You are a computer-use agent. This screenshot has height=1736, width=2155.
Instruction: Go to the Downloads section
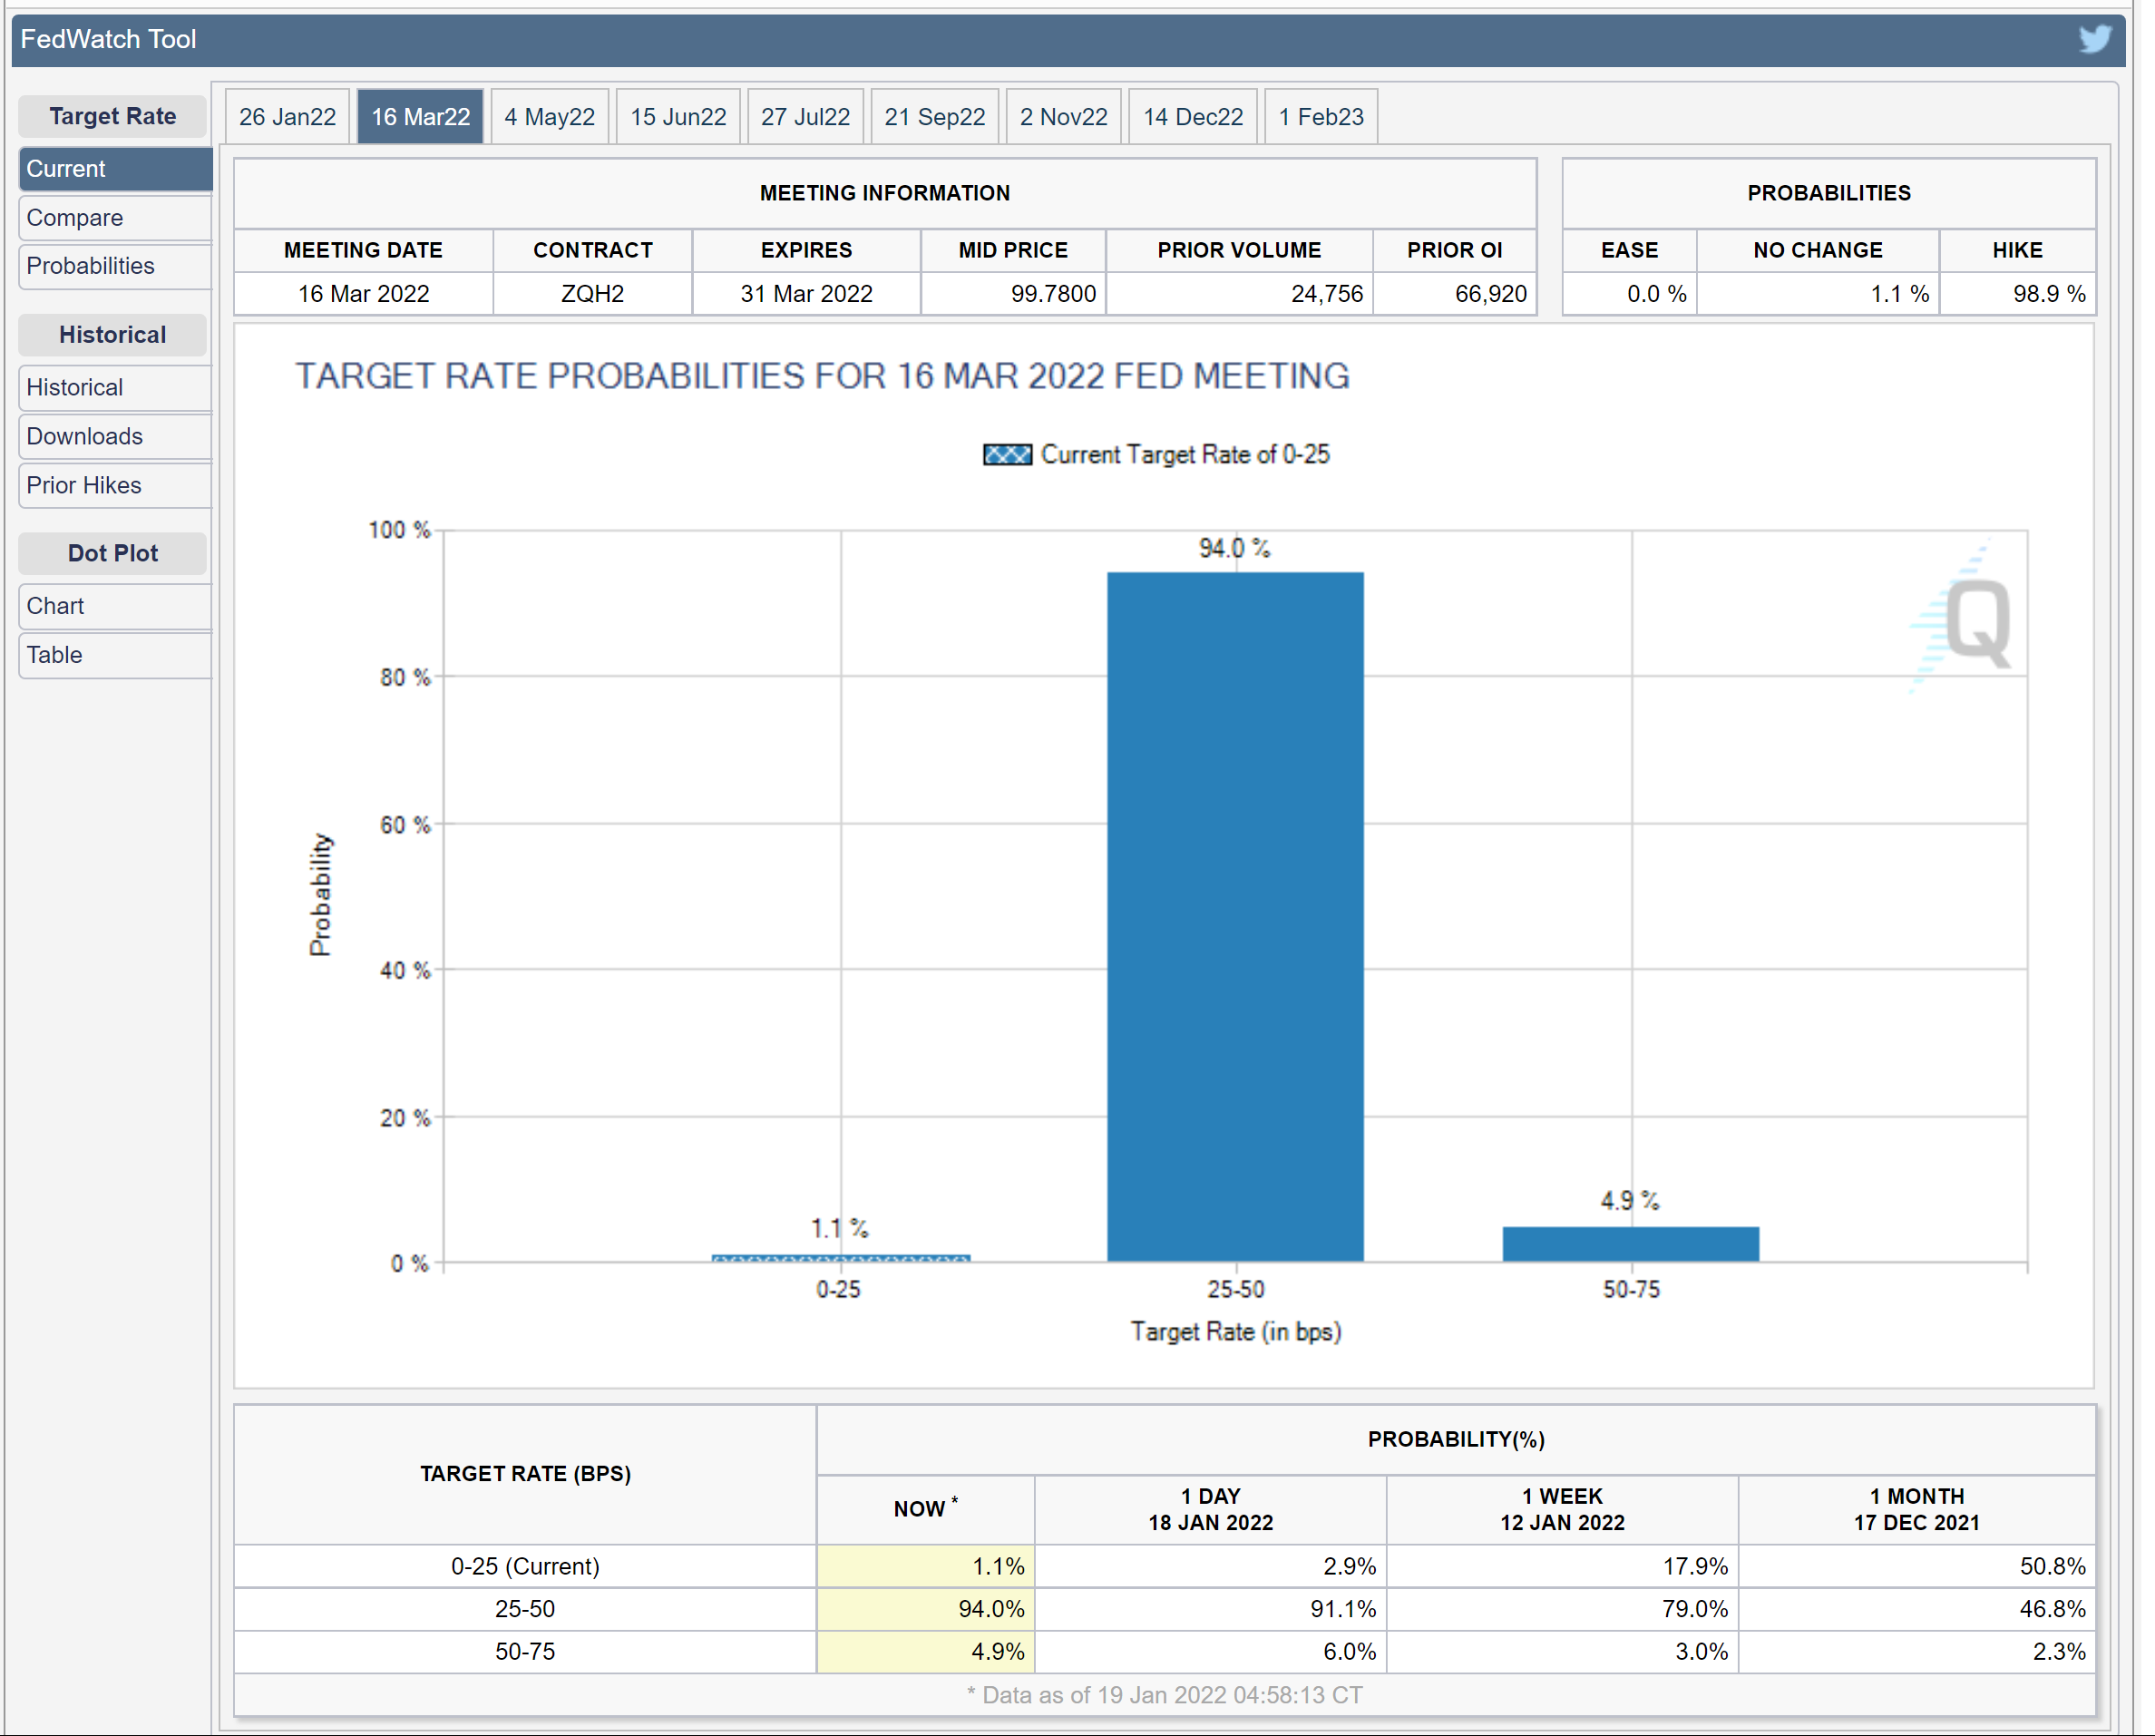113,437
